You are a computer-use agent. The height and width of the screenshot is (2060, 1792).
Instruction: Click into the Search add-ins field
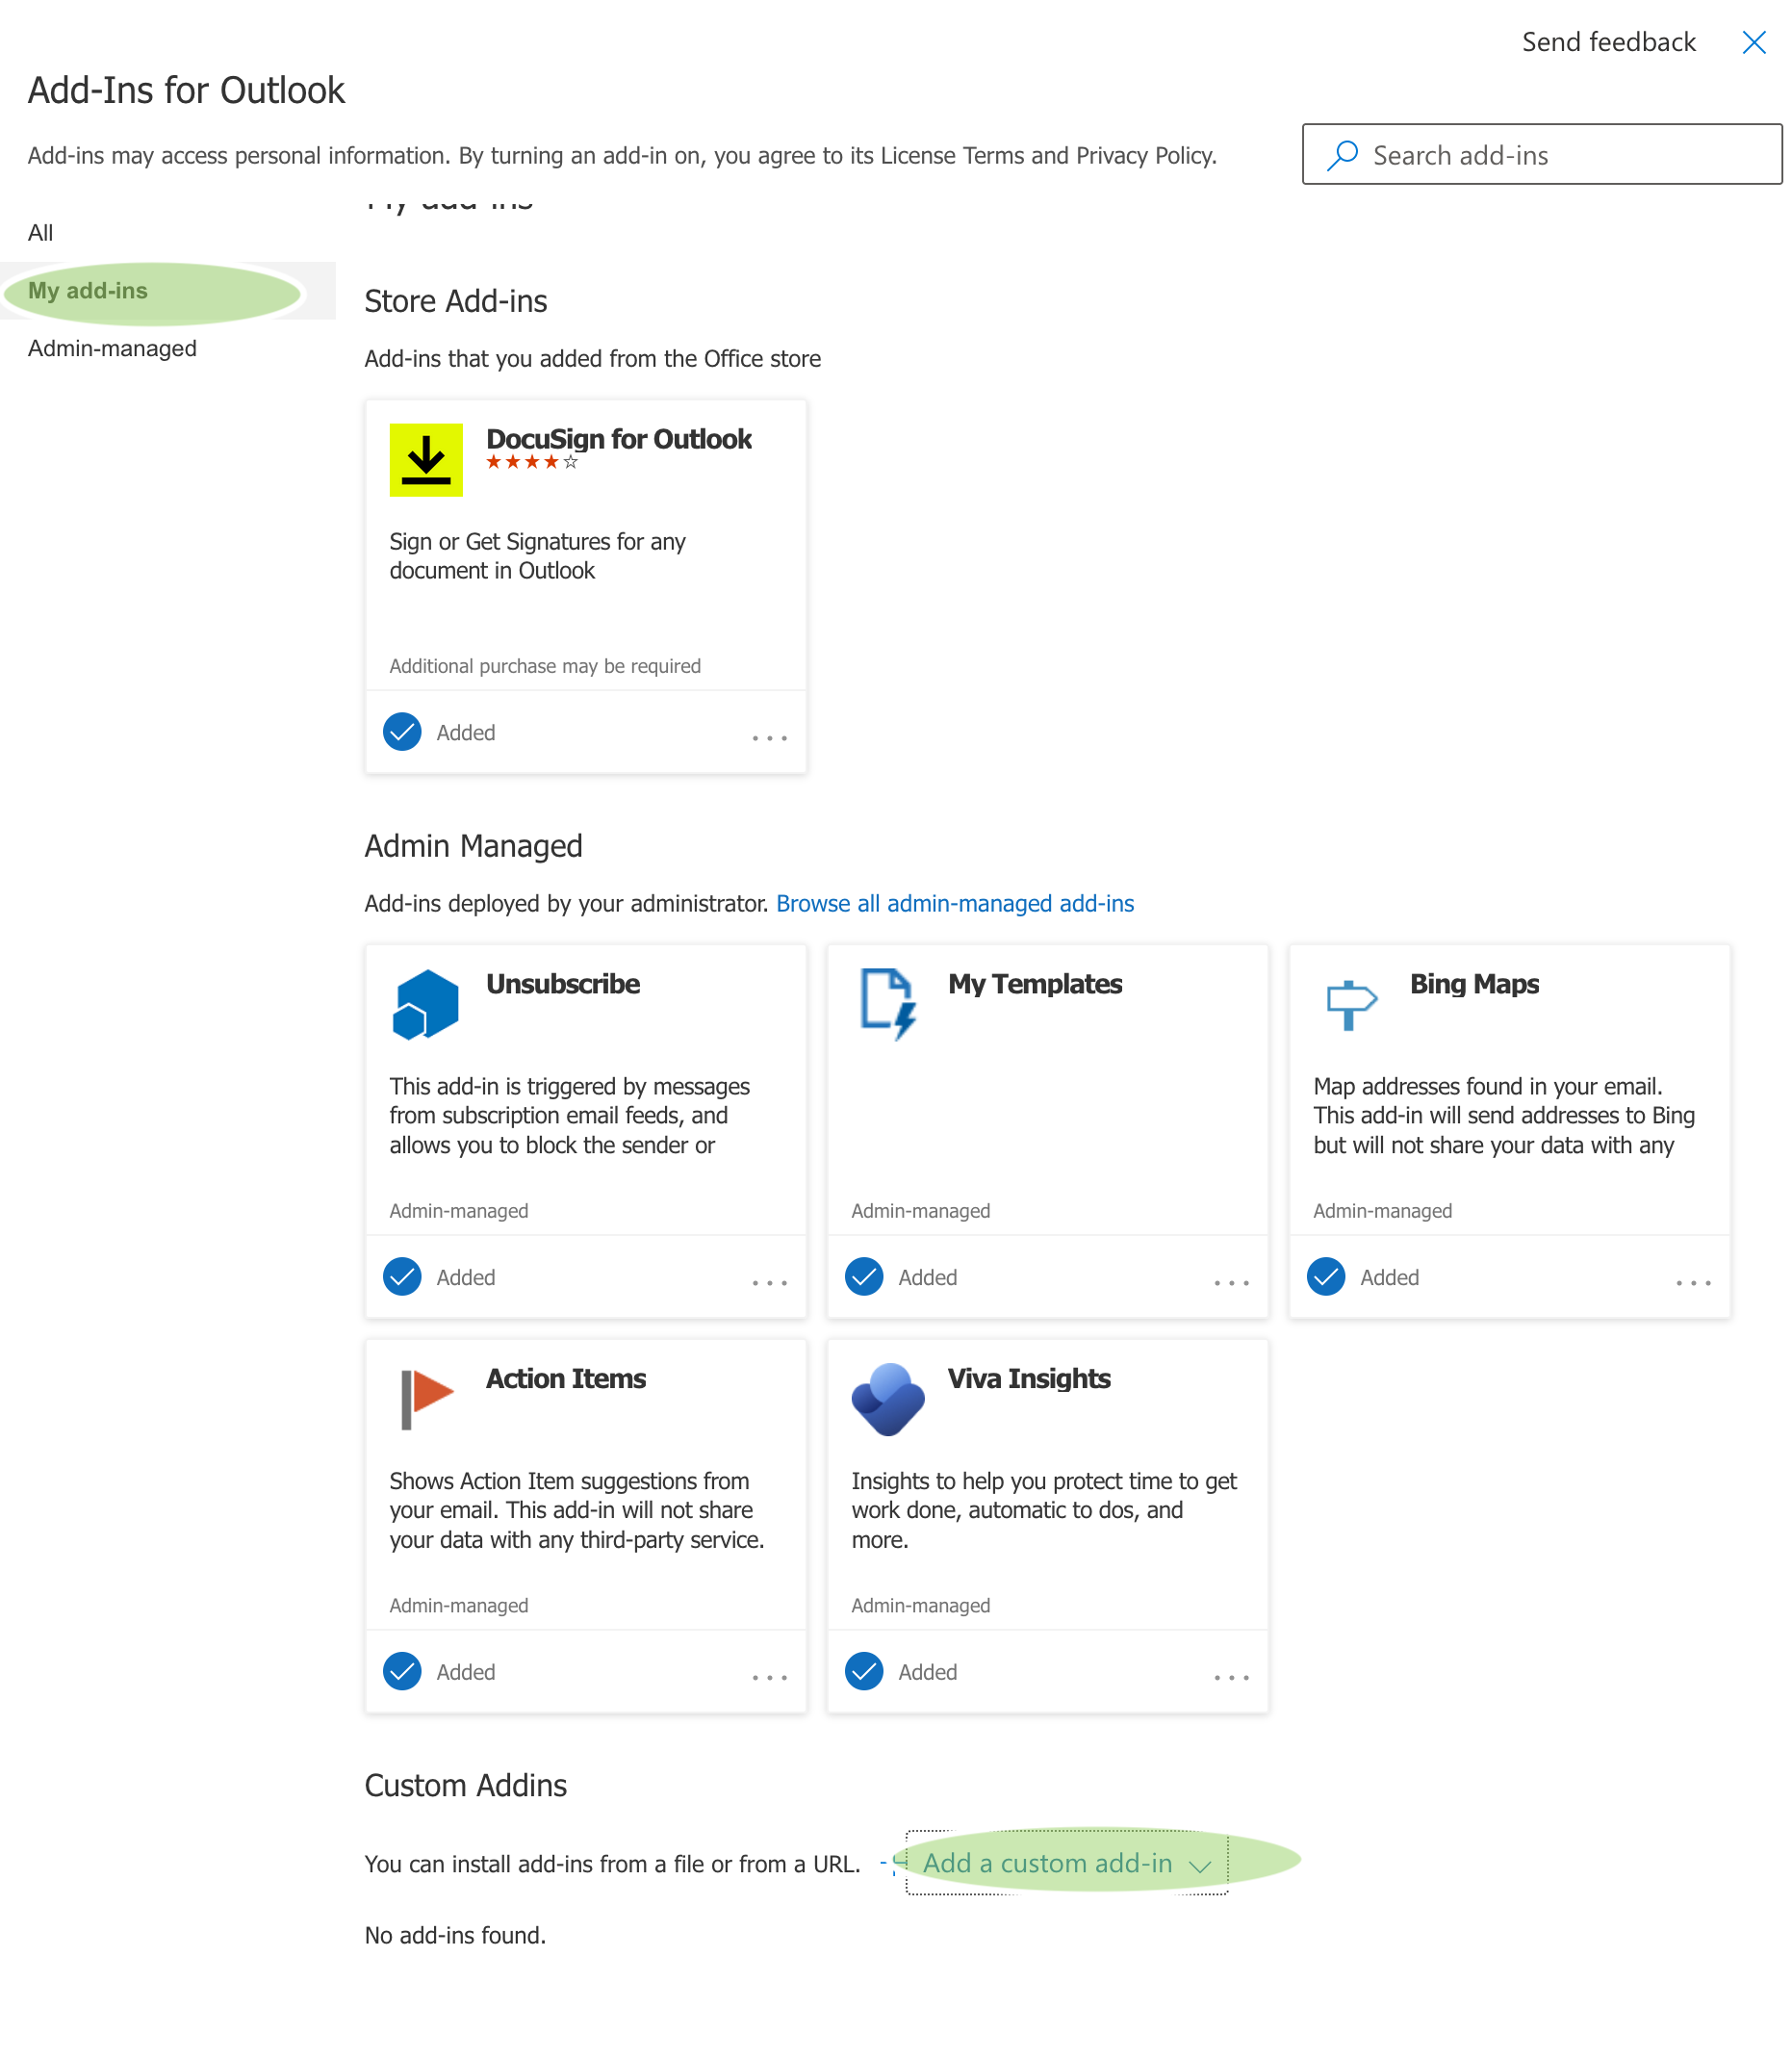tap(1542, 154)
